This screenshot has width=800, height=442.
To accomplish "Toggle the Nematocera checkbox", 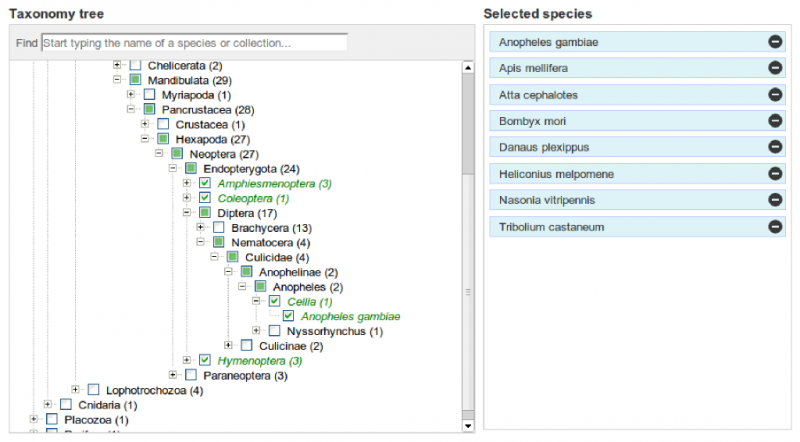I will (x=218, y=242).
